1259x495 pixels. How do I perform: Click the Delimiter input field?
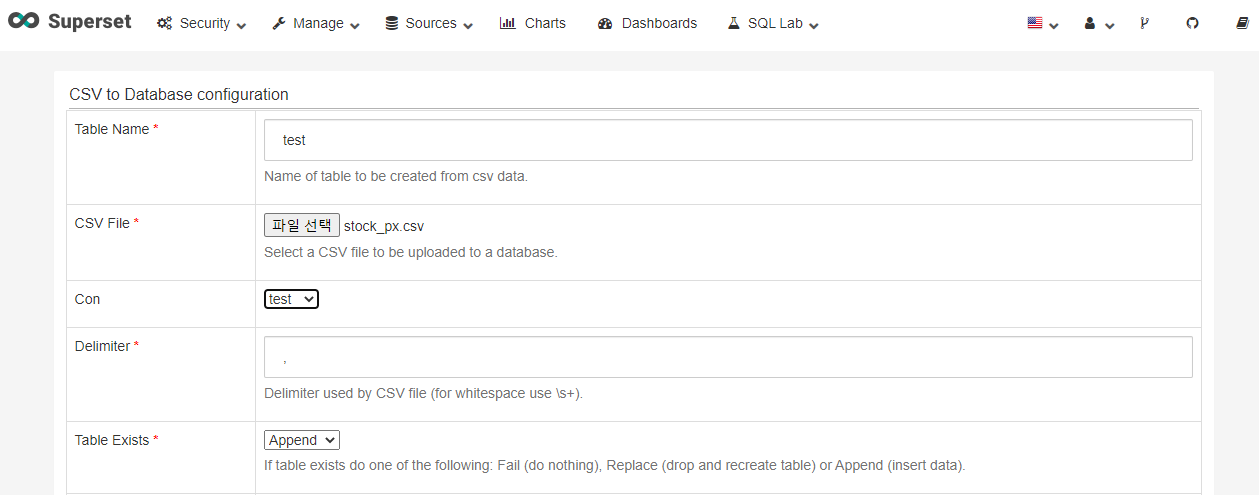728,357
